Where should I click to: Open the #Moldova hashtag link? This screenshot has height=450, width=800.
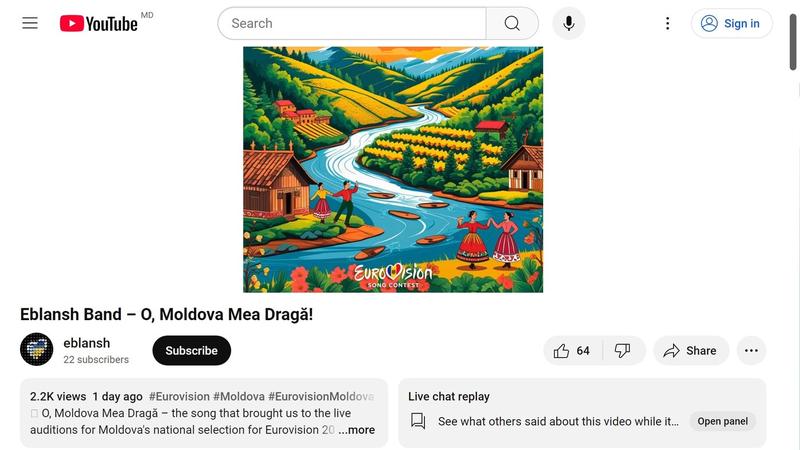(239, 396)
